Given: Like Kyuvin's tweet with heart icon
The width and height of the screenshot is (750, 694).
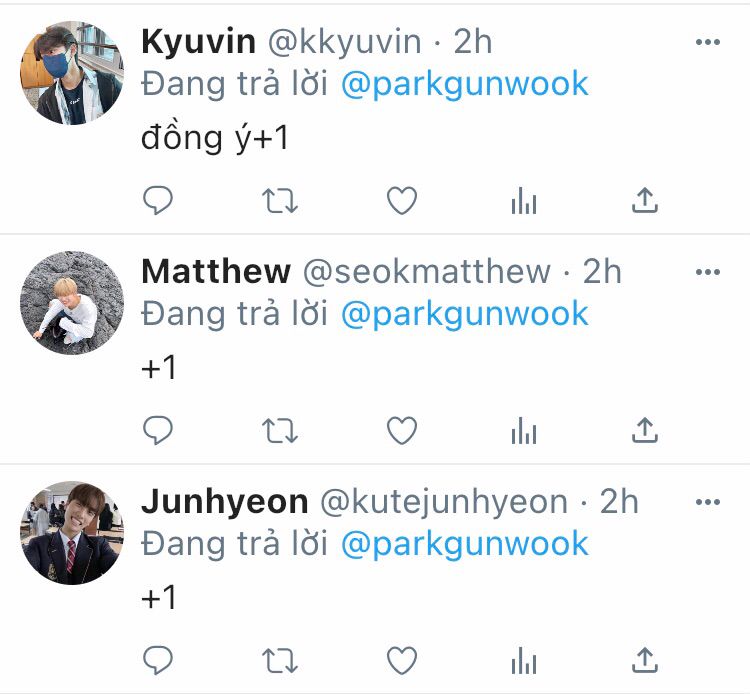Looking at the screenshot, I should [x=402, y=200].
